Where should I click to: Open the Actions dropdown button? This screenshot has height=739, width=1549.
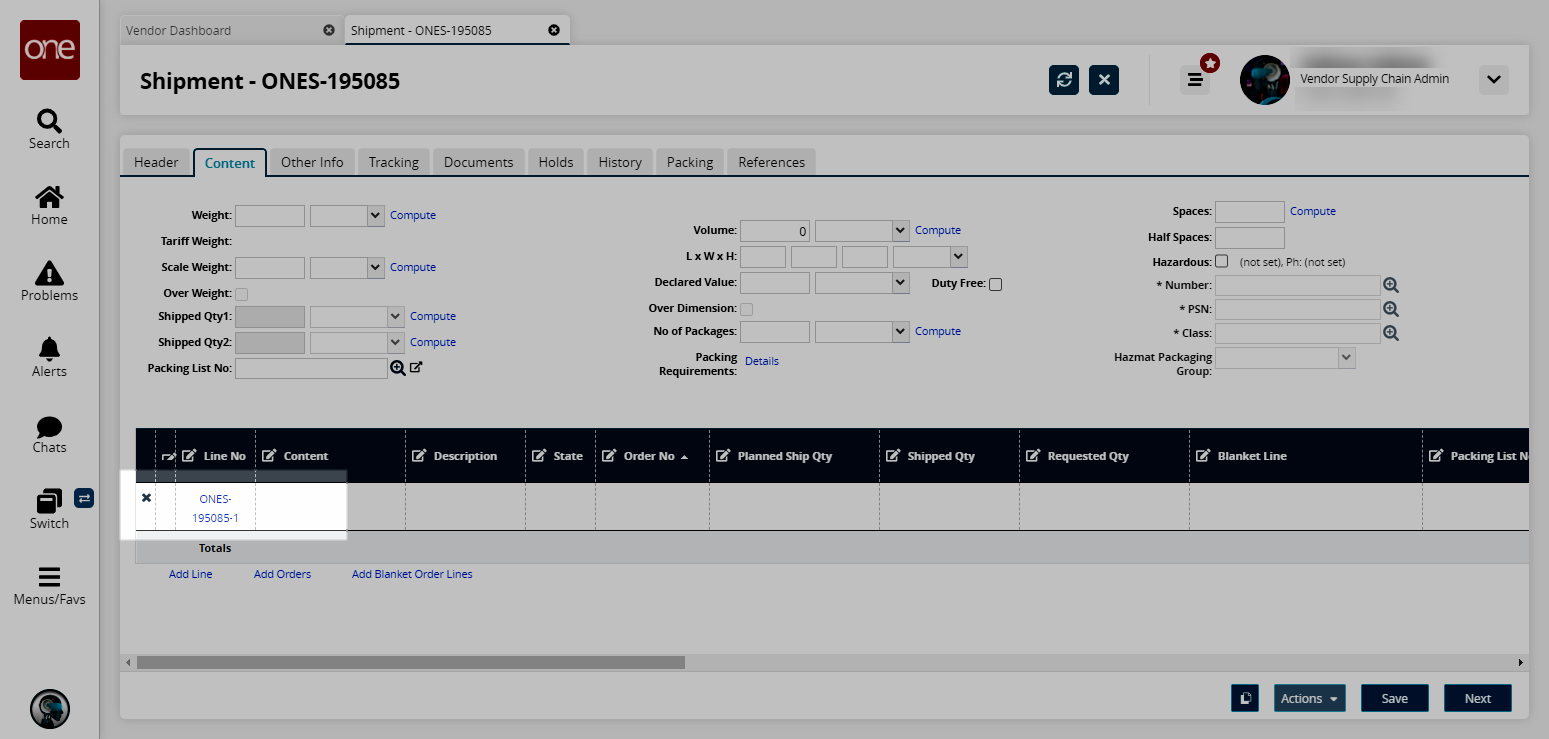click(x=1309, y=698)
